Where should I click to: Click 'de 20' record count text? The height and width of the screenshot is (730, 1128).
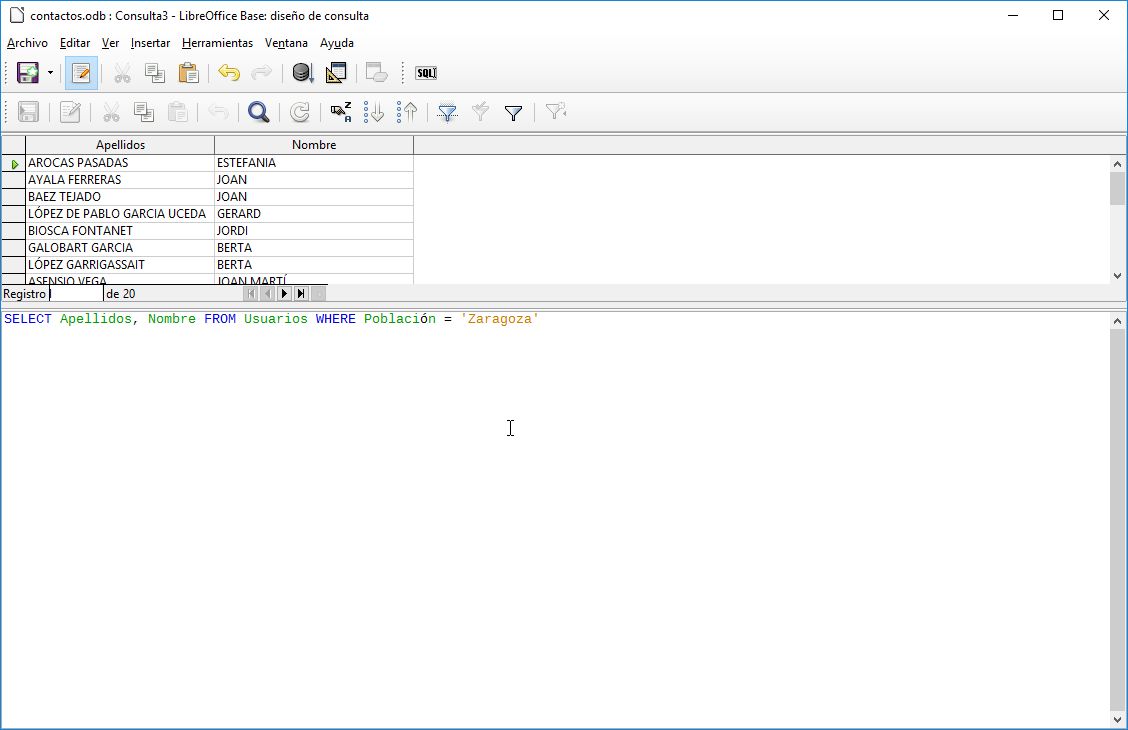pyautogui.click(x=121, y=293)
